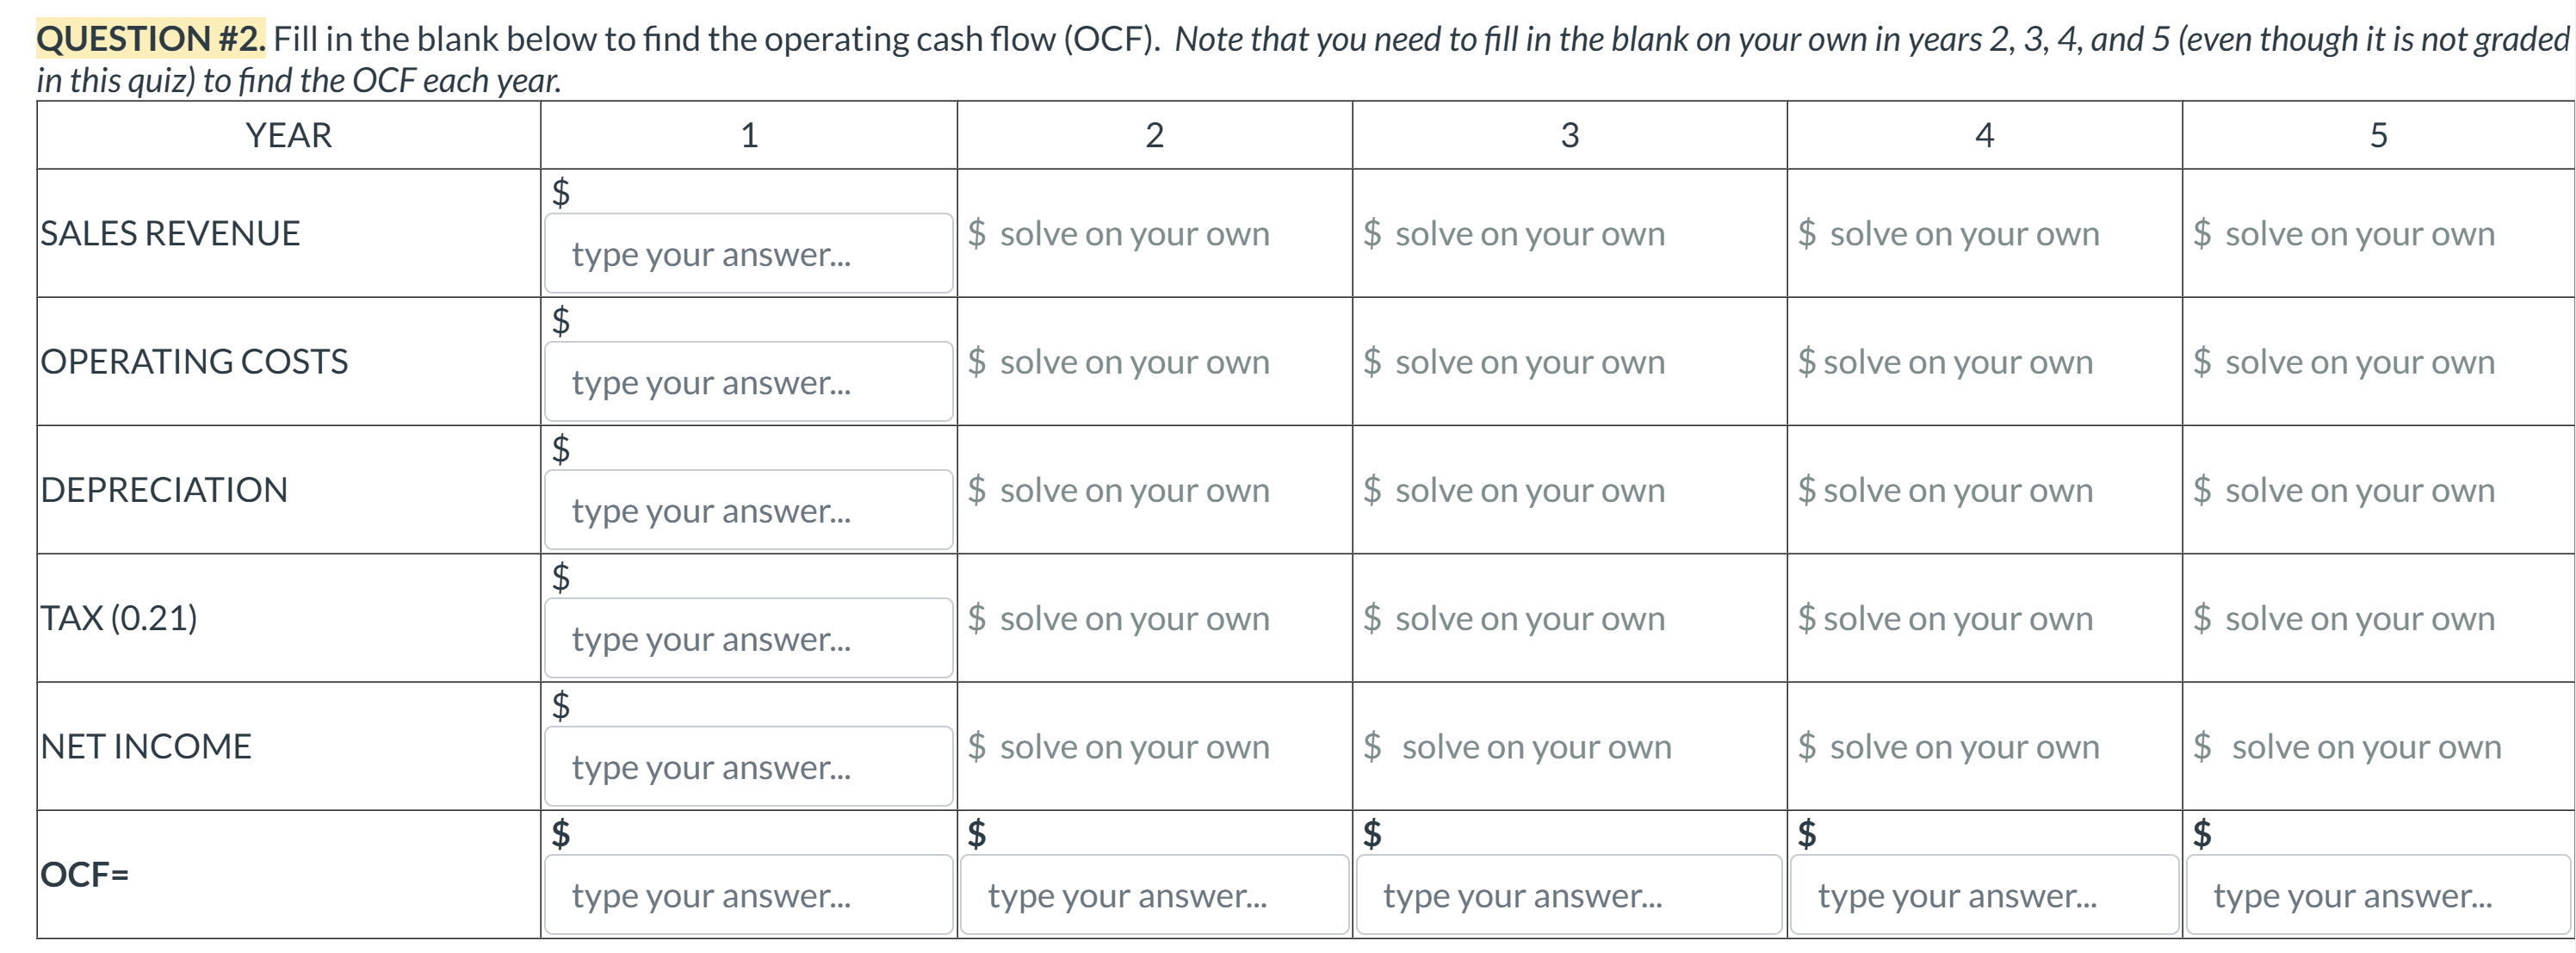Click the Tax (0.21) year 1 answer field

pyautogui.click(x=748, y=637)
